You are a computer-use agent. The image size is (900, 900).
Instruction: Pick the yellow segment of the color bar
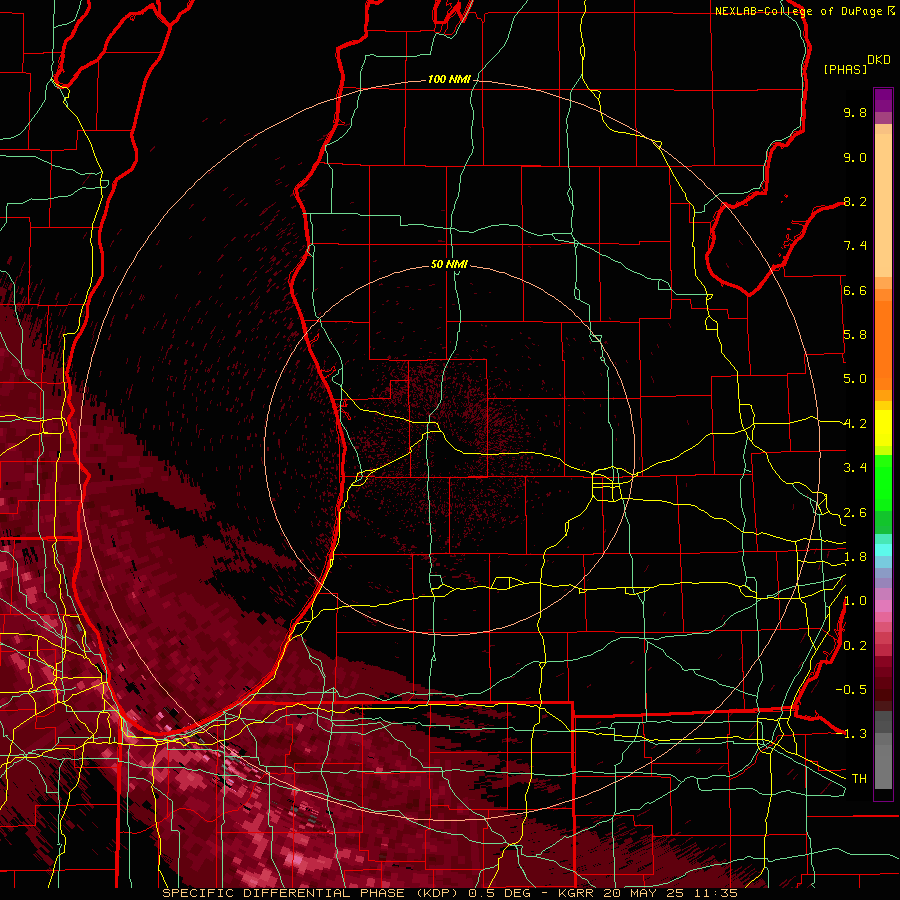pyautogui.click(x=883, y=428)
